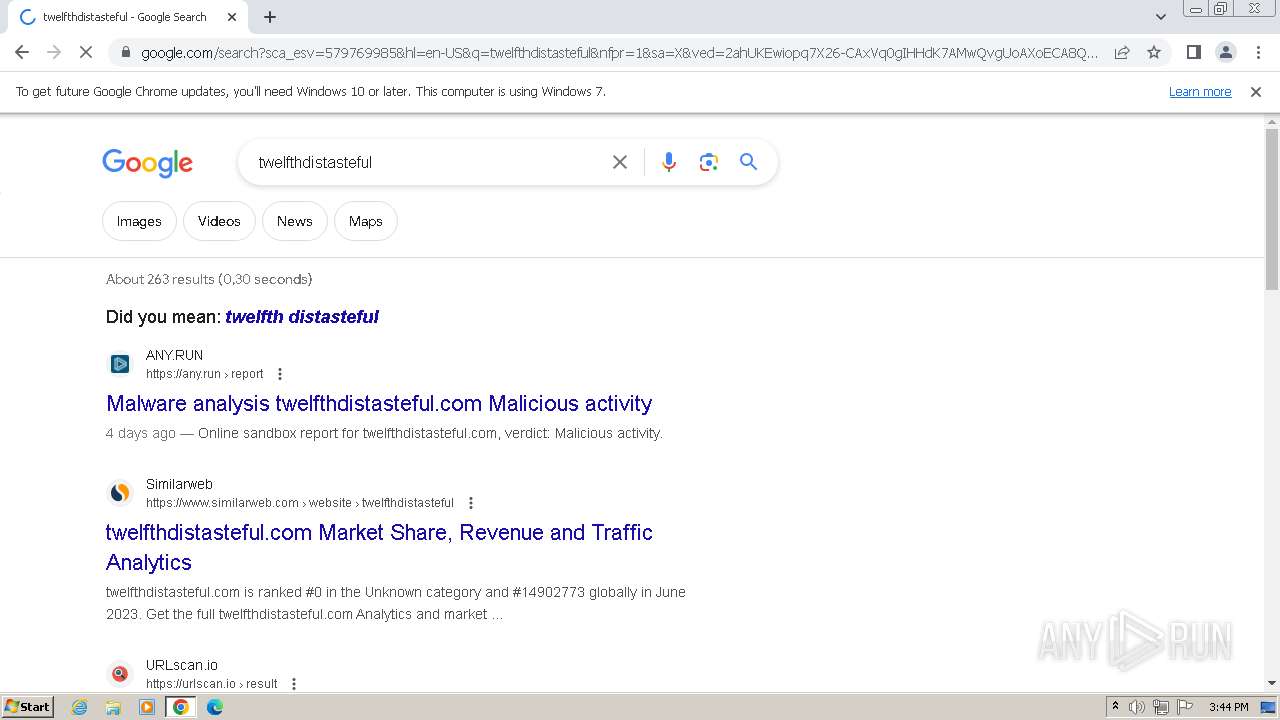This screenshot has width=1280, height=720.
Task: Show hidden system tray icons
Action: pyautogui.click(x=1116, y=707)
